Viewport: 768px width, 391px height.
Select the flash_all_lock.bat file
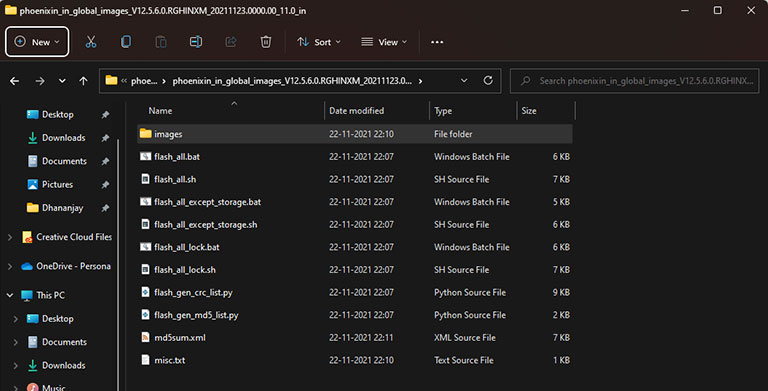[x=355, y=247]
